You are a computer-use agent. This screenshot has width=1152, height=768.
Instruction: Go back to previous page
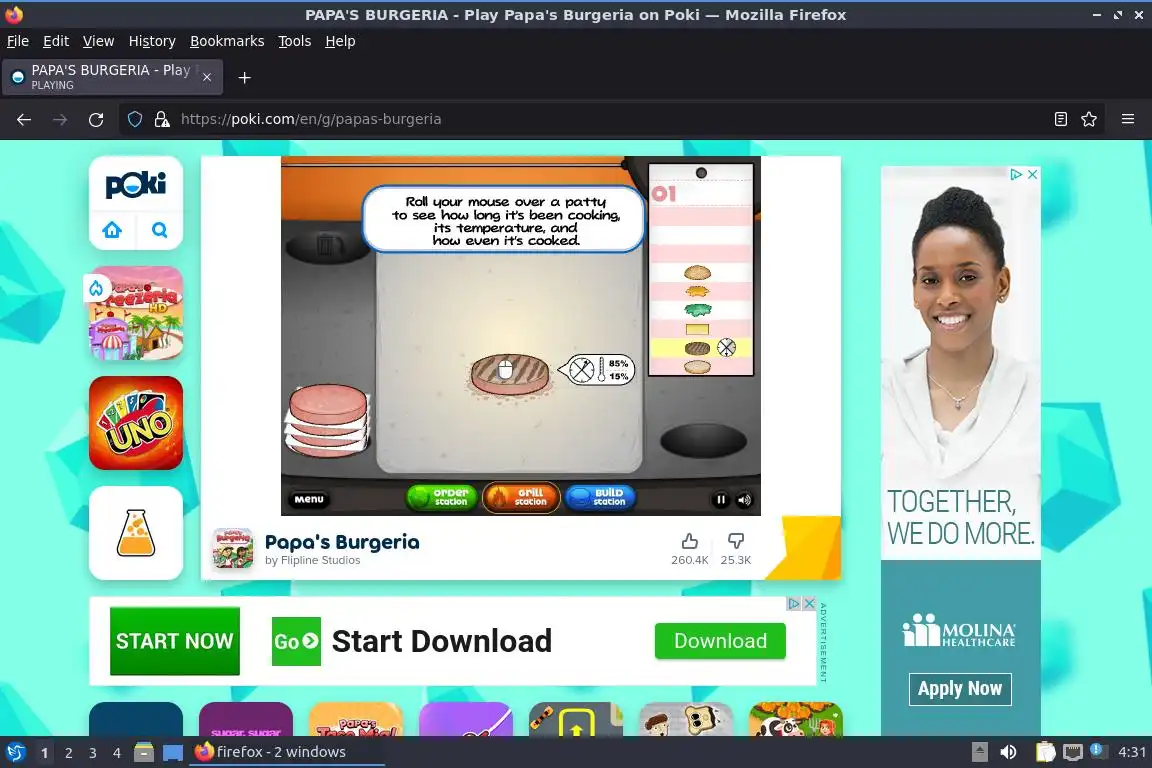24,119
